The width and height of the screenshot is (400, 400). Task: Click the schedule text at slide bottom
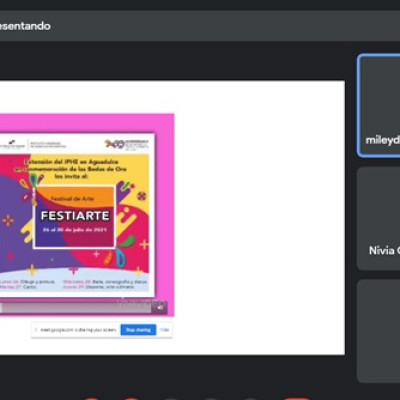(74, 284)
